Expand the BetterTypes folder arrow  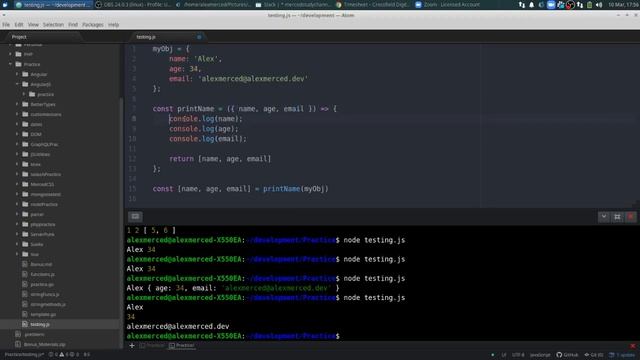(x=17, y=104)
